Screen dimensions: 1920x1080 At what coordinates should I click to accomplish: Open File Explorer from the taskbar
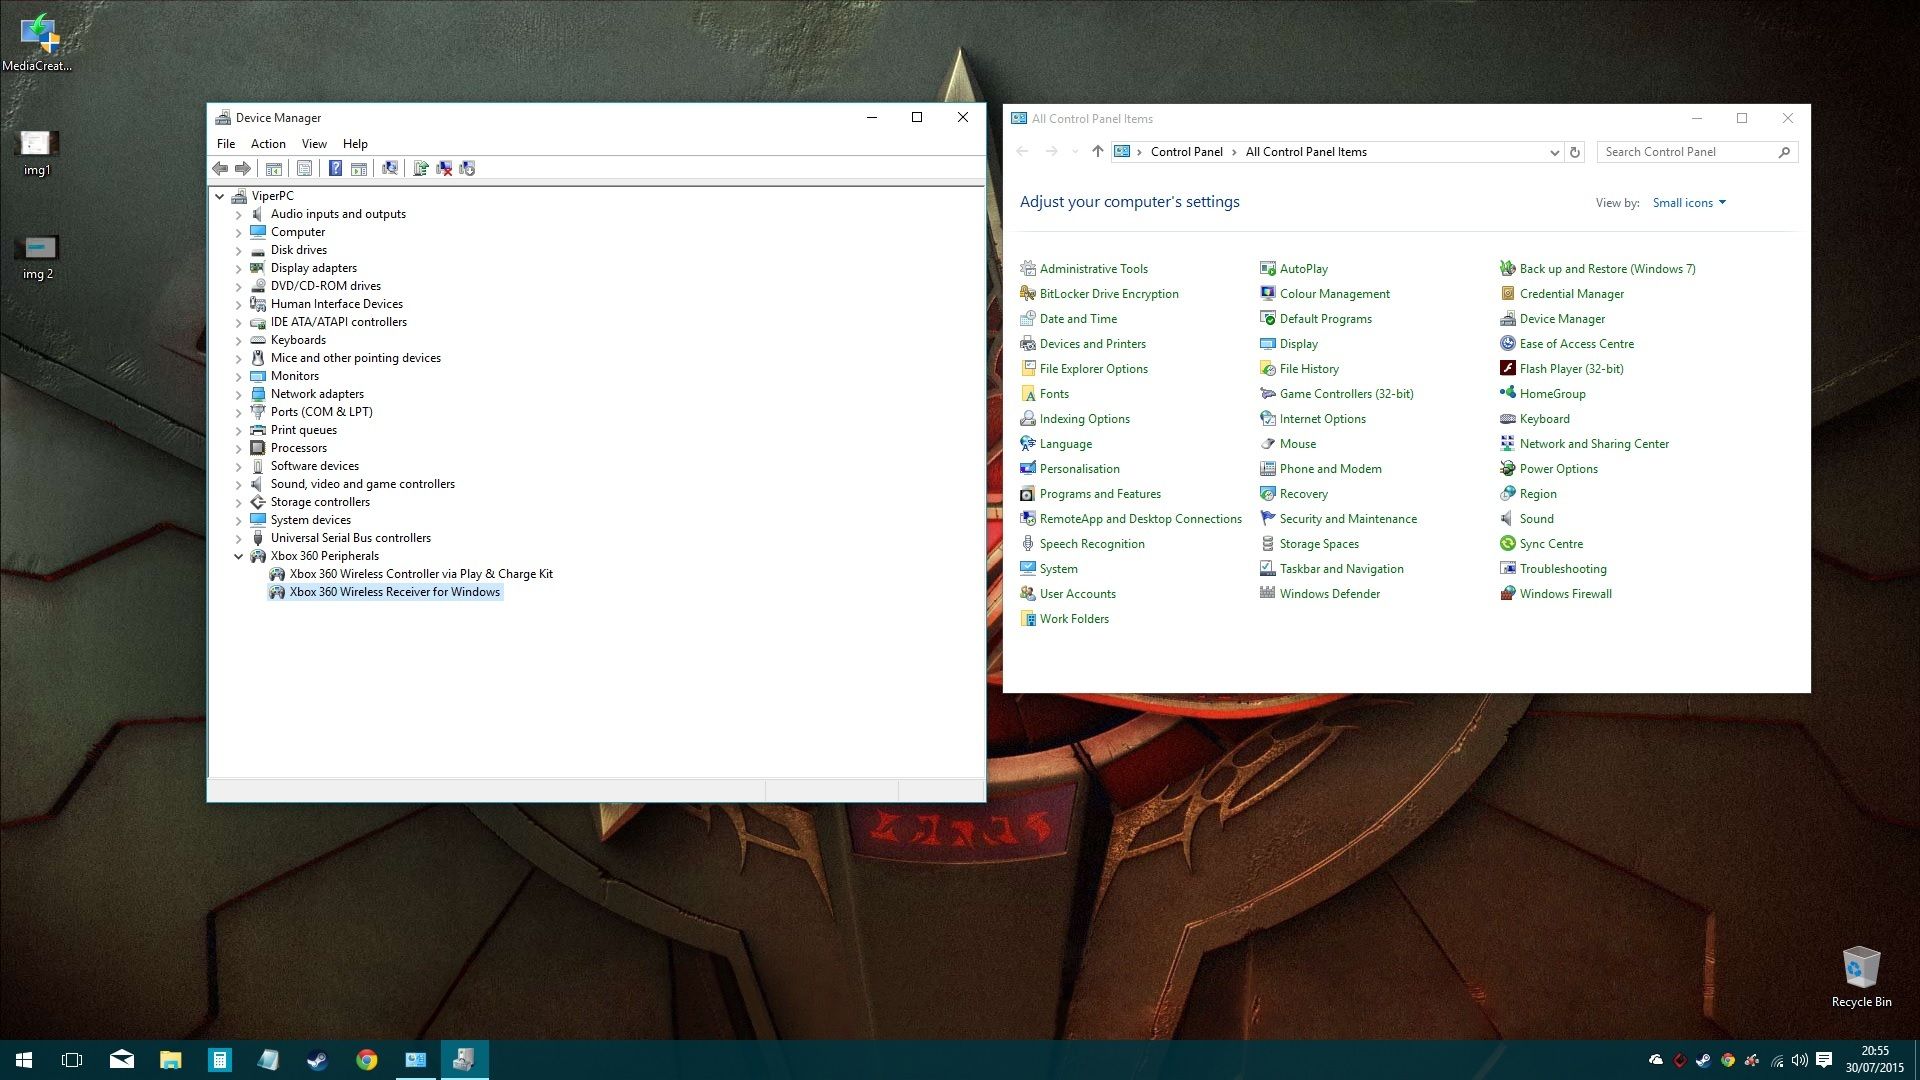click(x=171, y=1060)
